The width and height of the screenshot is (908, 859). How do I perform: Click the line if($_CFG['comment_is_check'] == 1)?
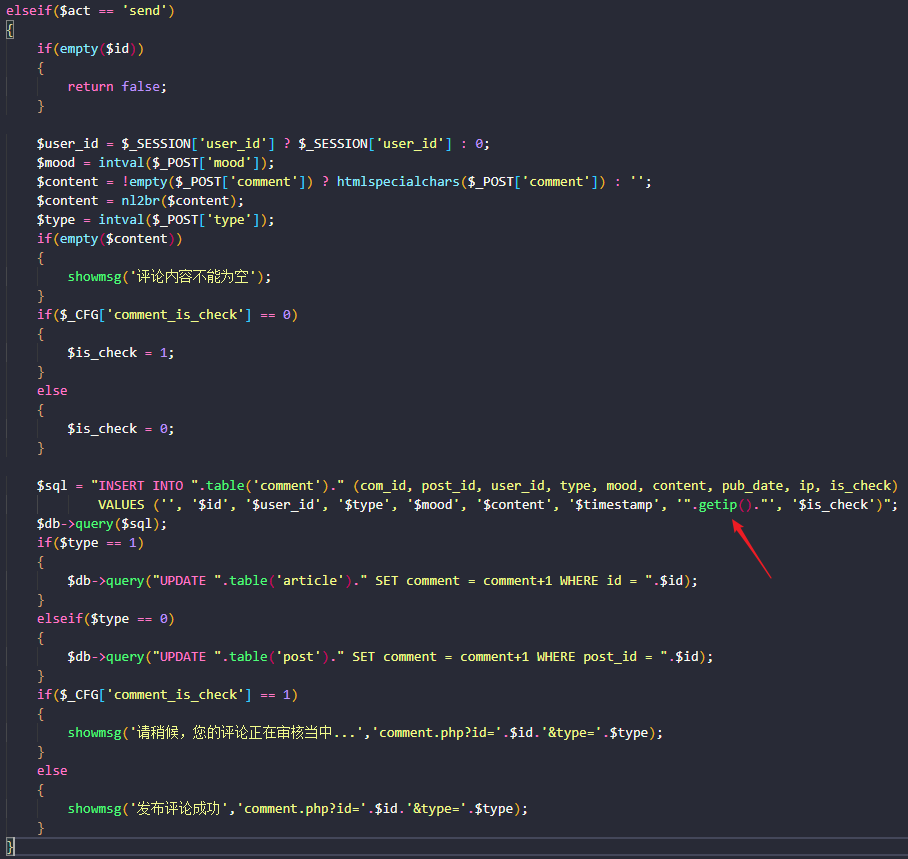[x=167, y=694]
